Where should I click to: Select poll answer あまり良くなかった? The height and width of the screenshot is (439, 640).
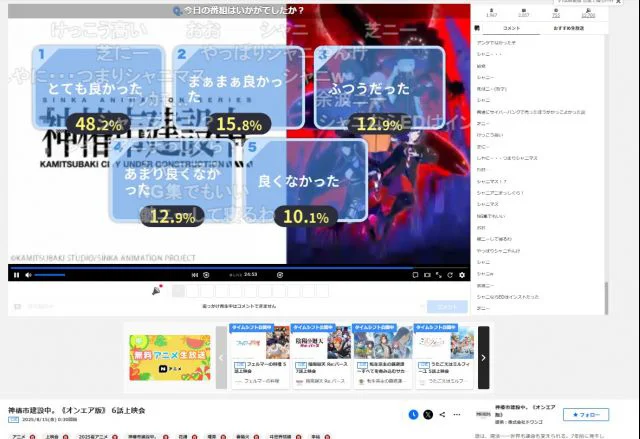[172, 180]
